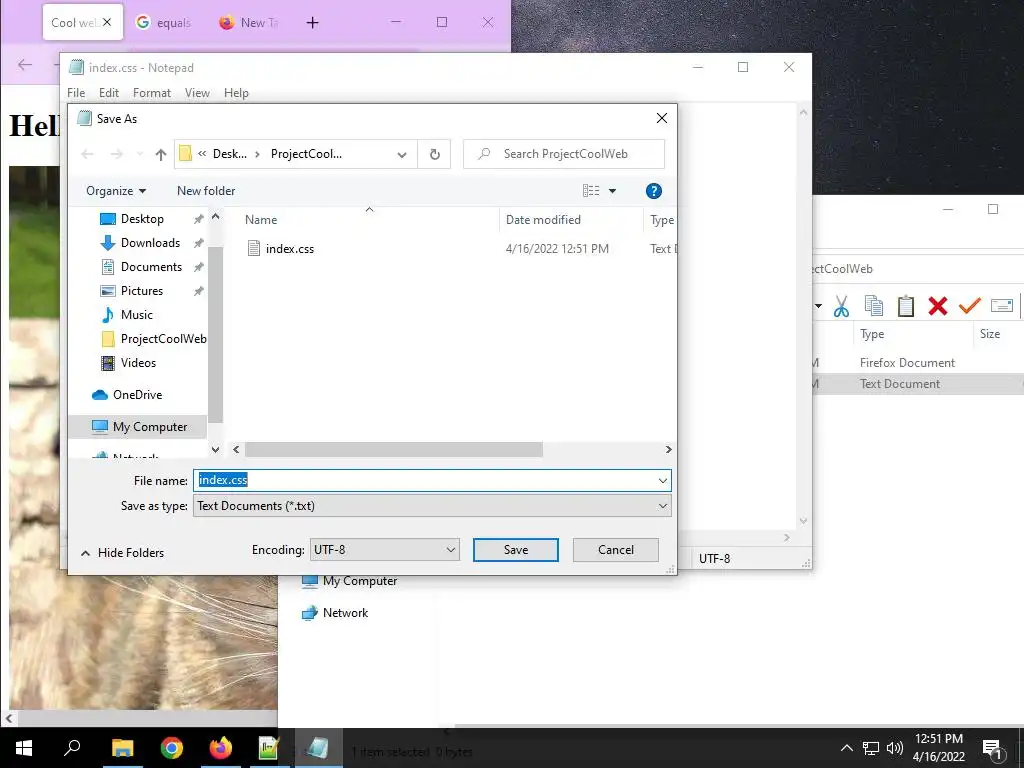Open the dialog Help question mark icon
Screen dimensions: 1024x768
pos(653,191)
